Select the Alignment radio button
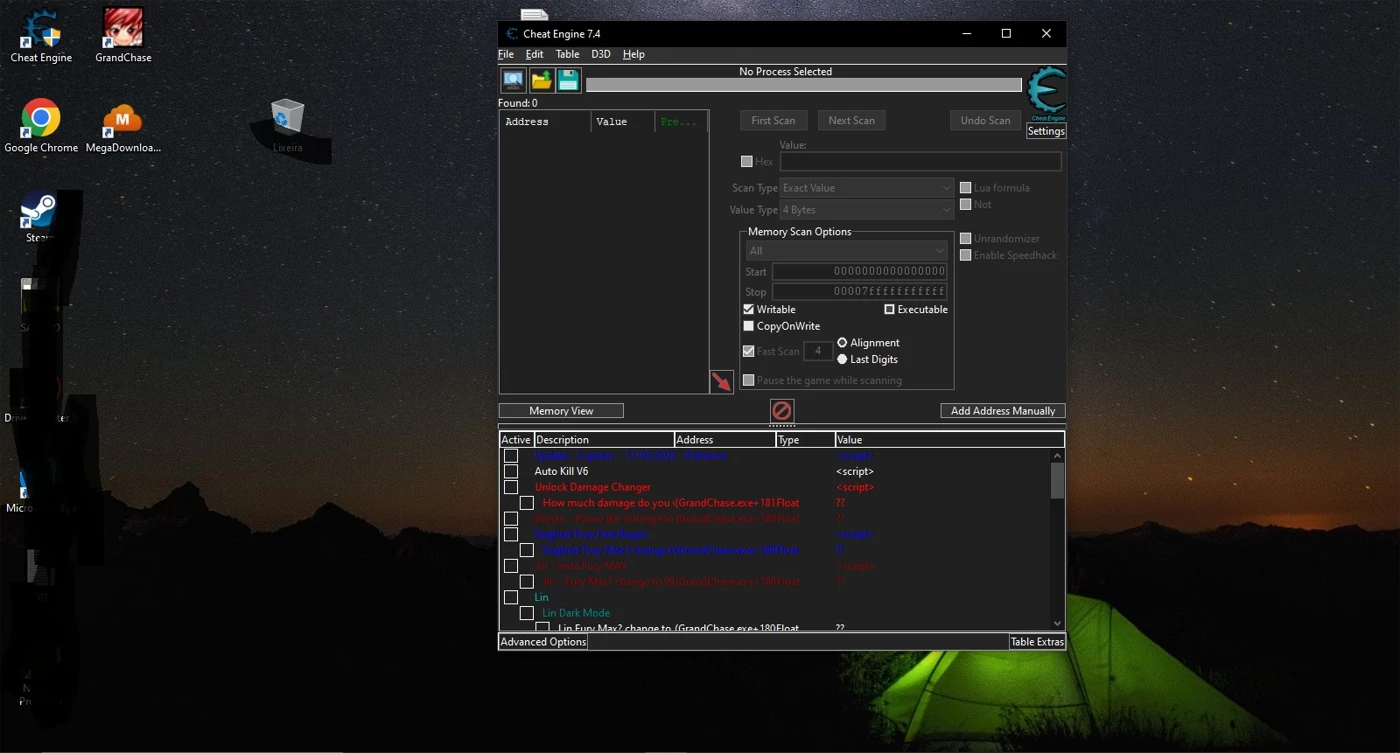 (x=842, y=342)
